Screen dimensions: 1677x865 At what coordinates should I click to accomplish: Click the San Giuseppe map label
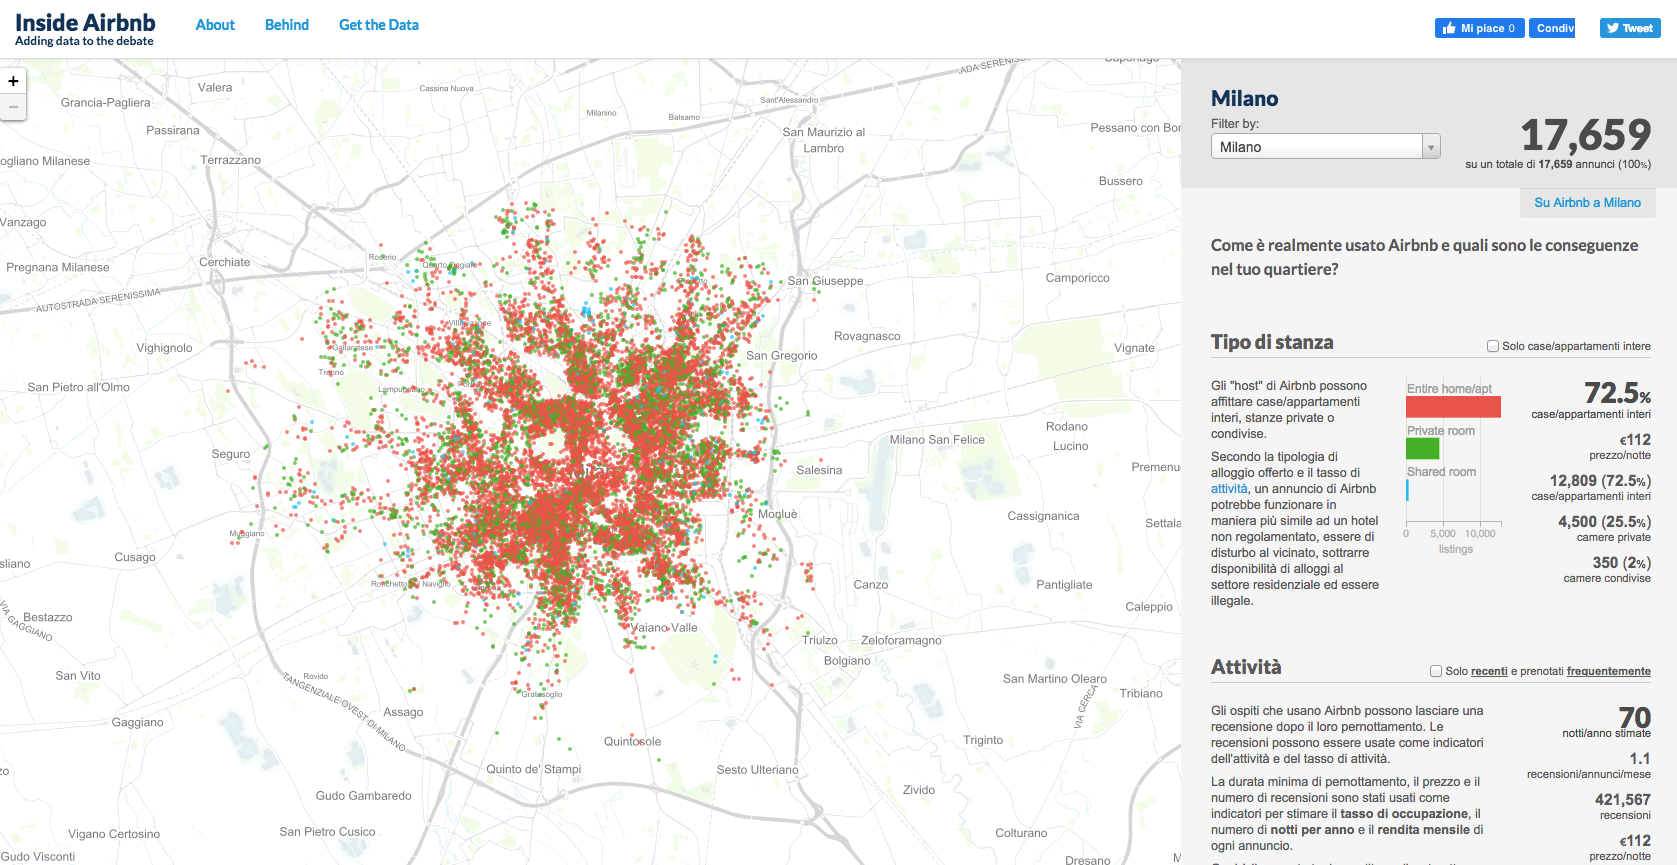point(825,281)
